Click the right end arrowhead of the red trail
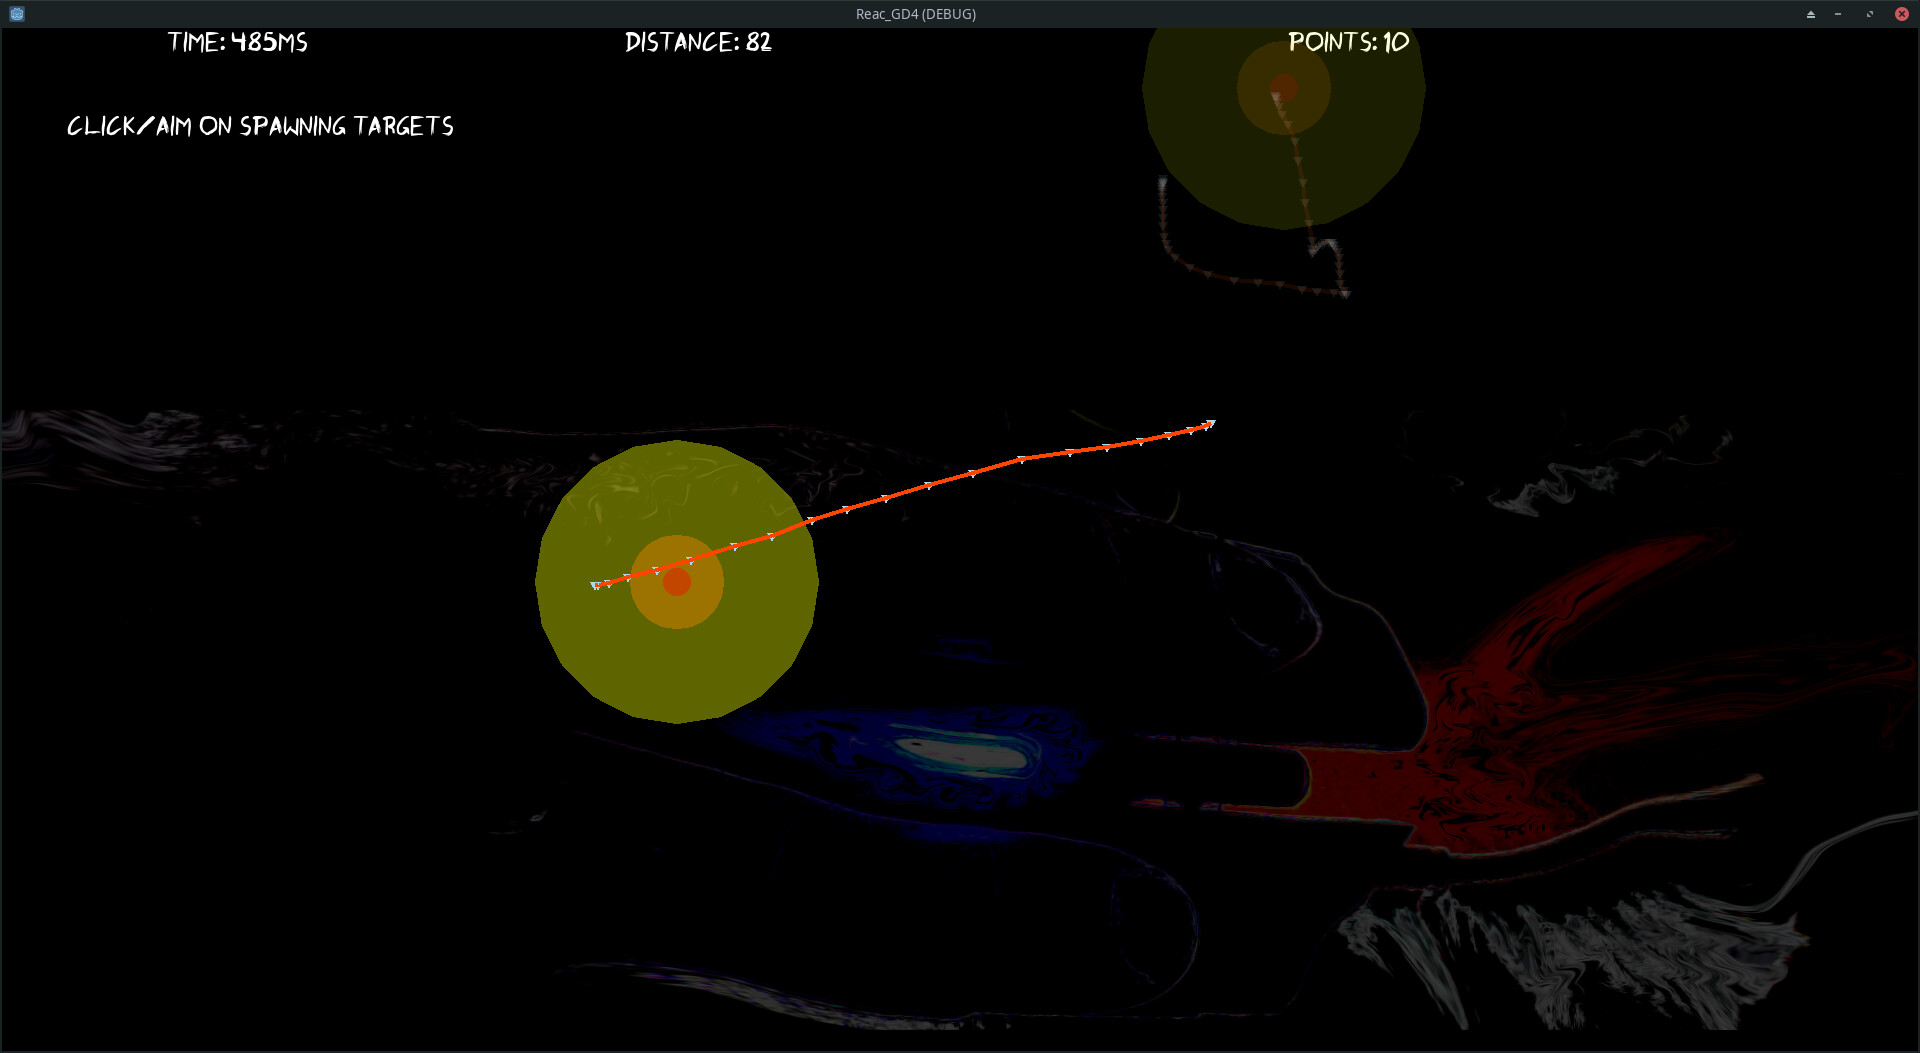This screenshot has width=1920, height=1053. pos(1210,425)
